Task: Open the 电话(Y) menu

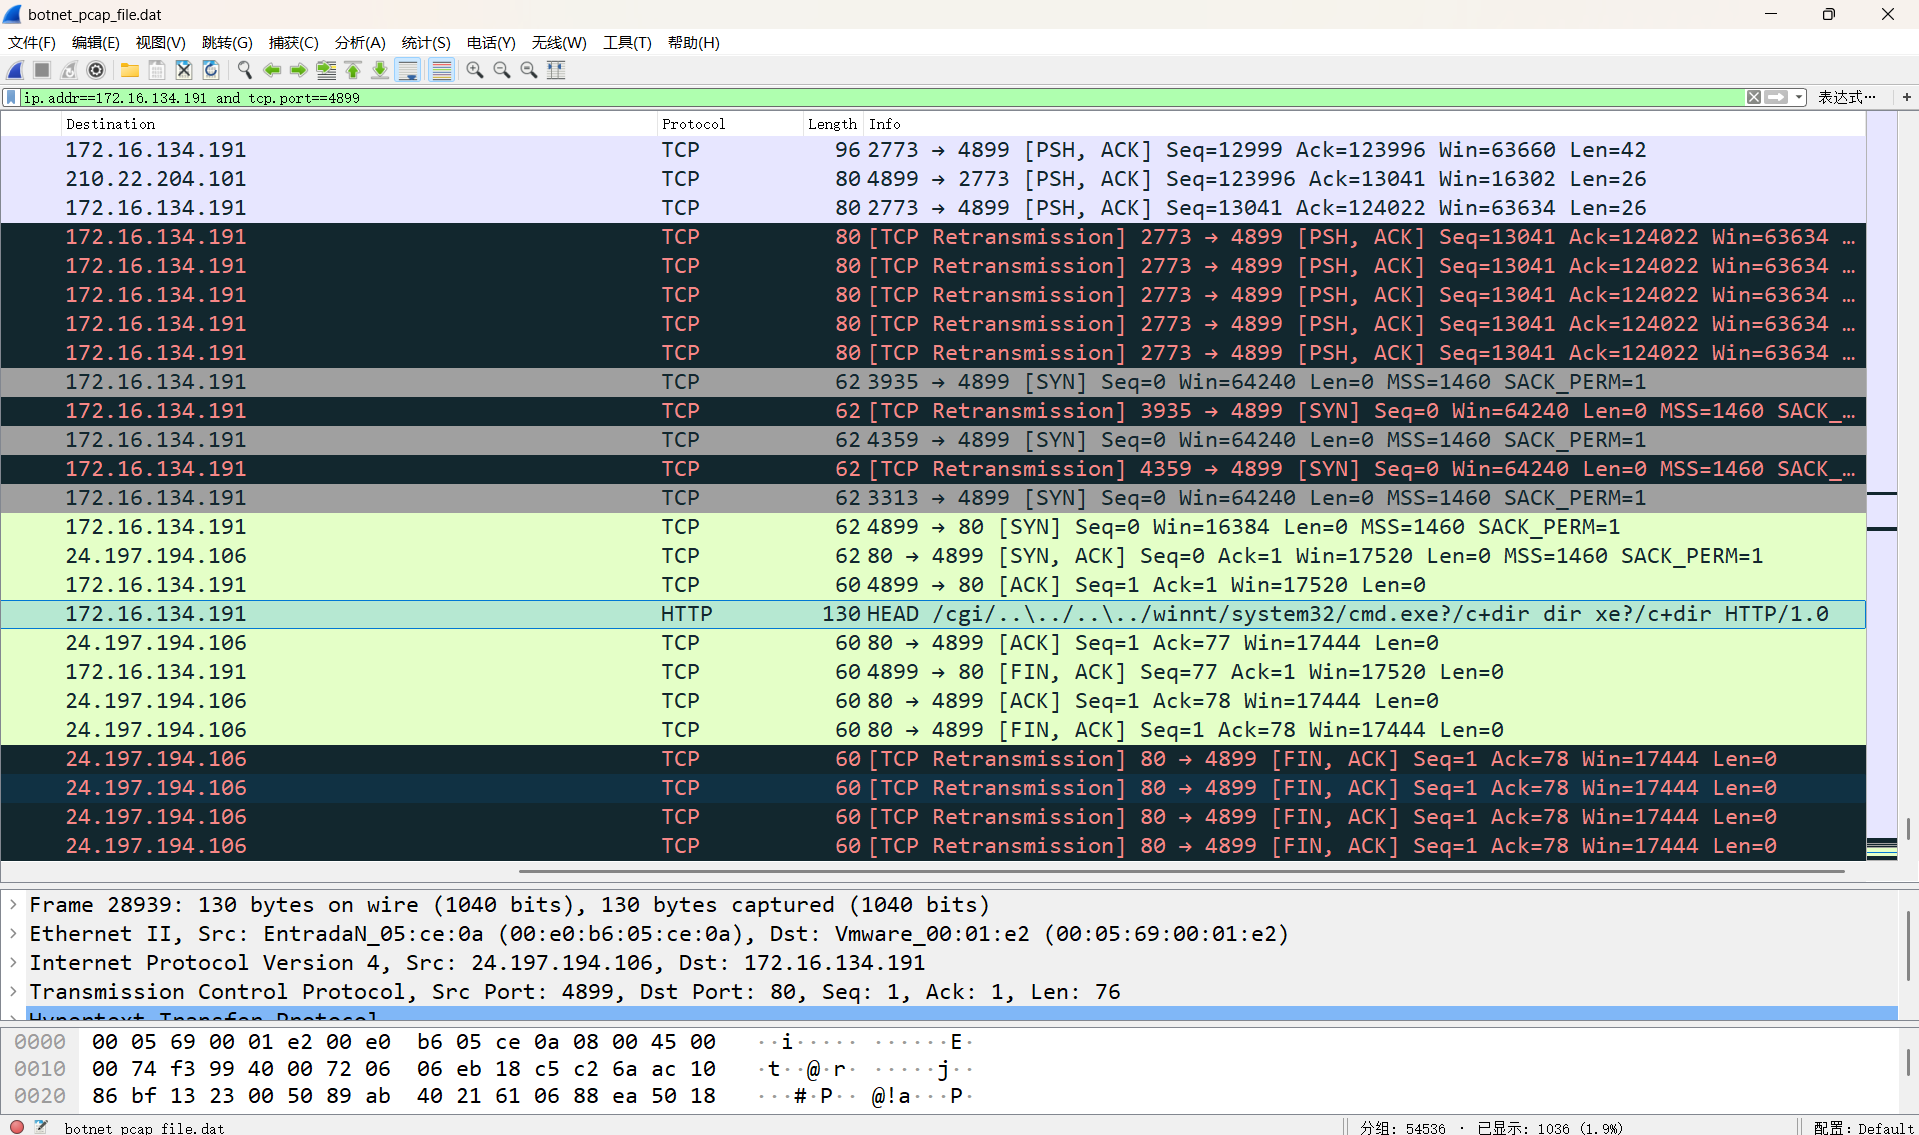Action: 491,43
